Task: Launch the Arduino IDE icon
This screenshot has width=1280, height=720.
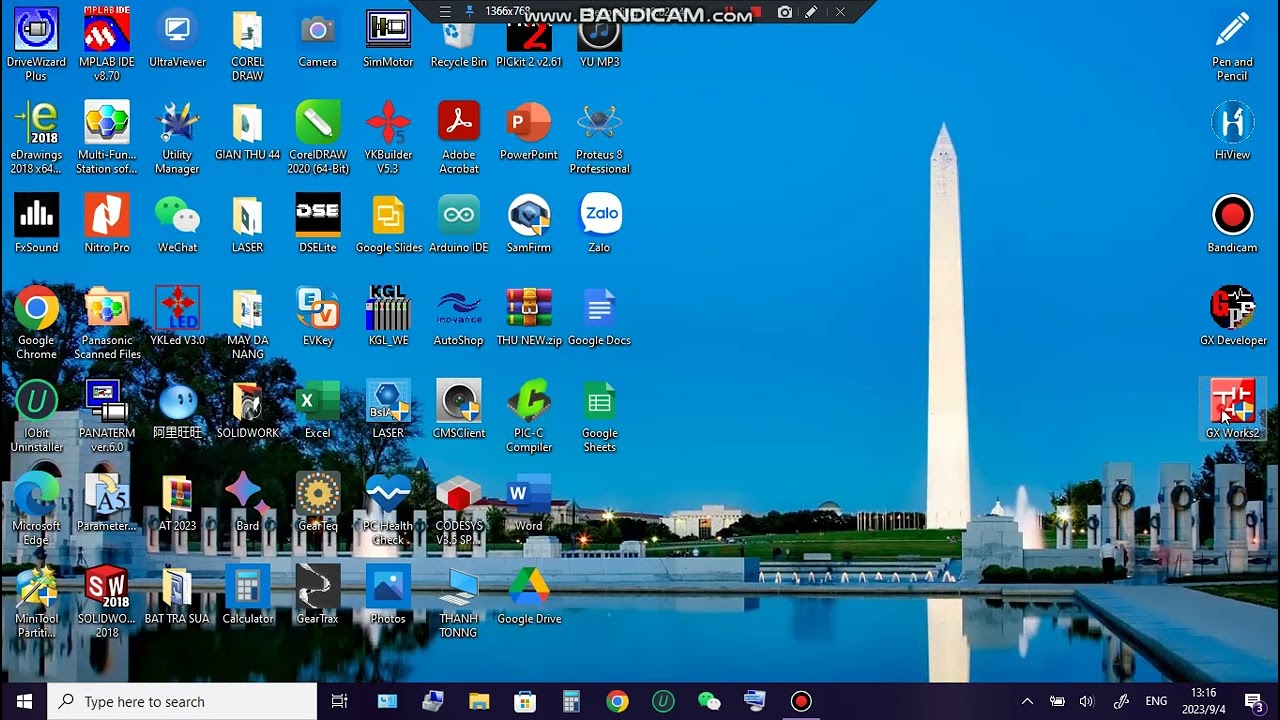Action: point(458,224)
